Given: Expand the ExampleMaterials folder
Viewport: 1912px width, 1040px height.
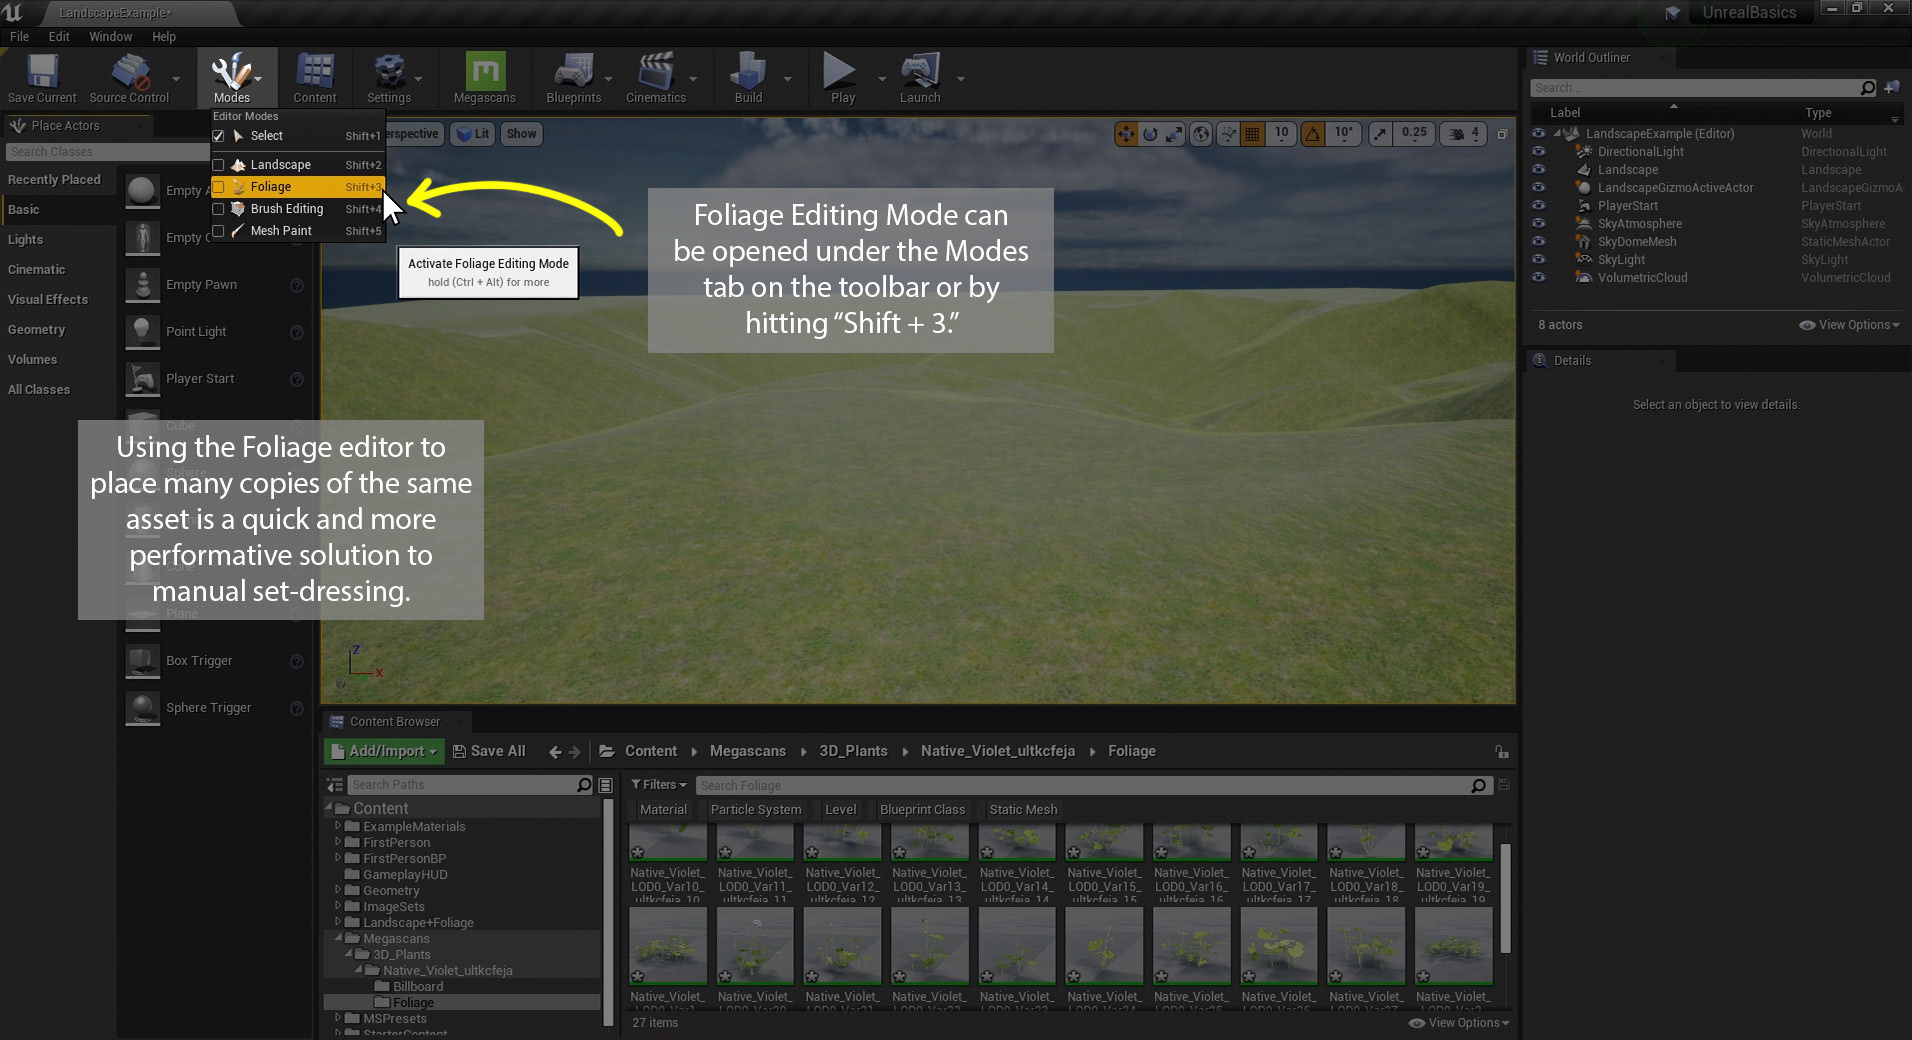Looking at the screenshot, I should click(x=338, y=827).
